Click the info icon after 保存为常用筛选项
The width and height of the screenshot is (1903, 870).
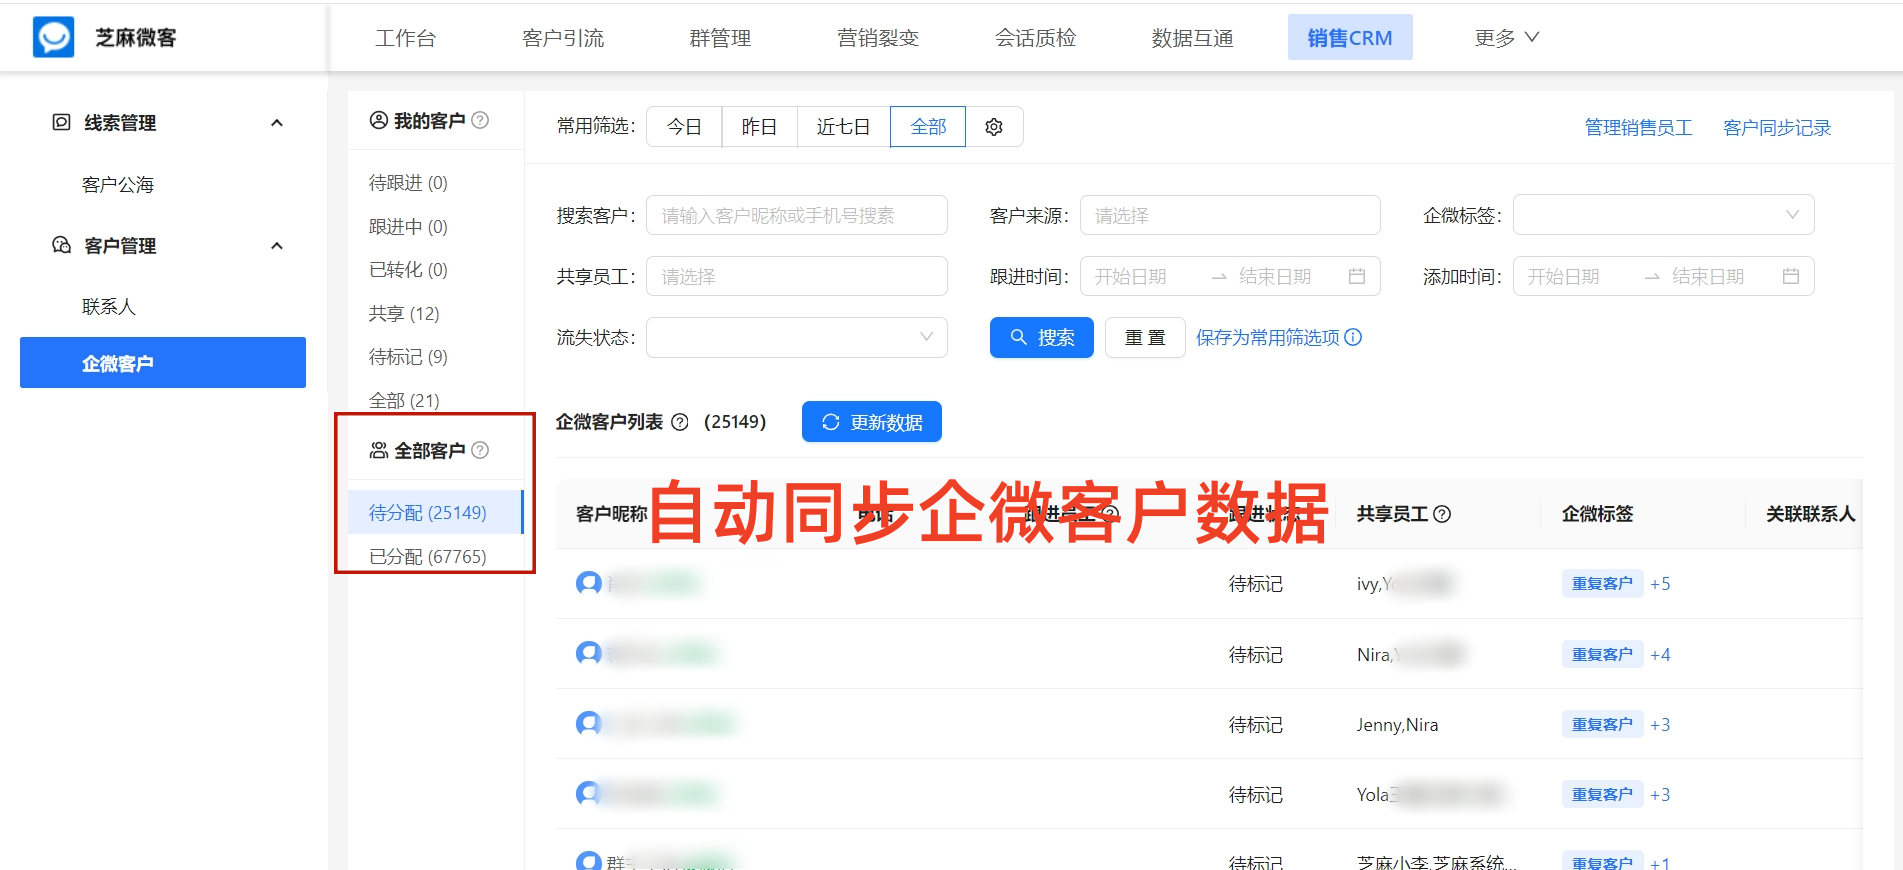pos(1353,337)
